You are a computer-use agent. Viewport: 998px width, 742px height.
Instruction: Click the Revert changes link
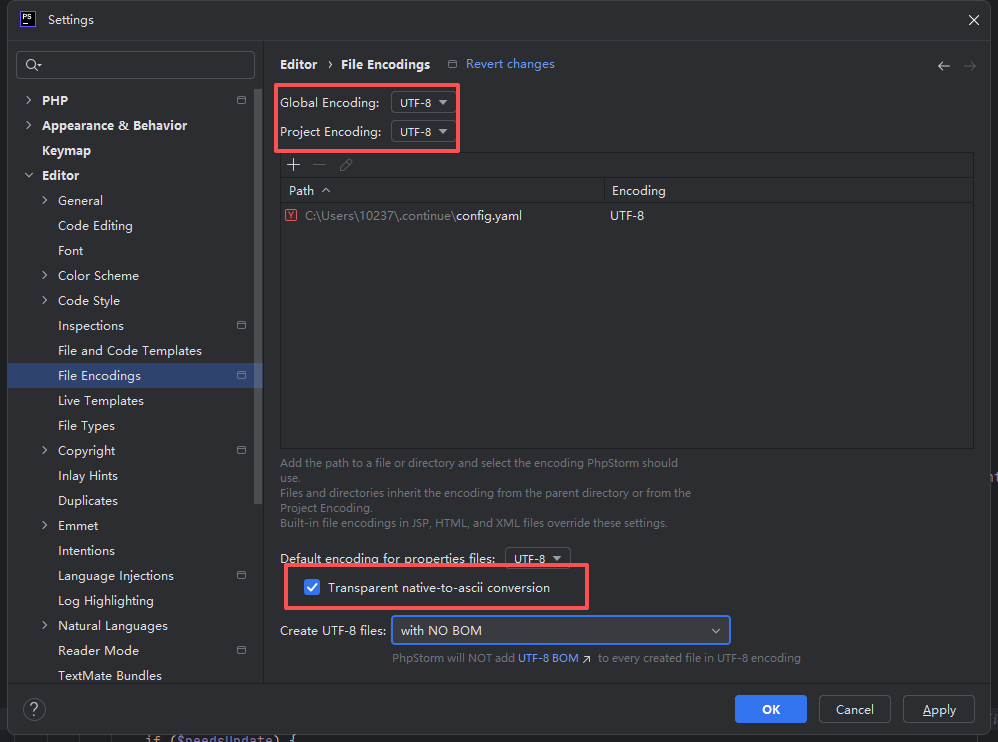[x=510, y=64]
